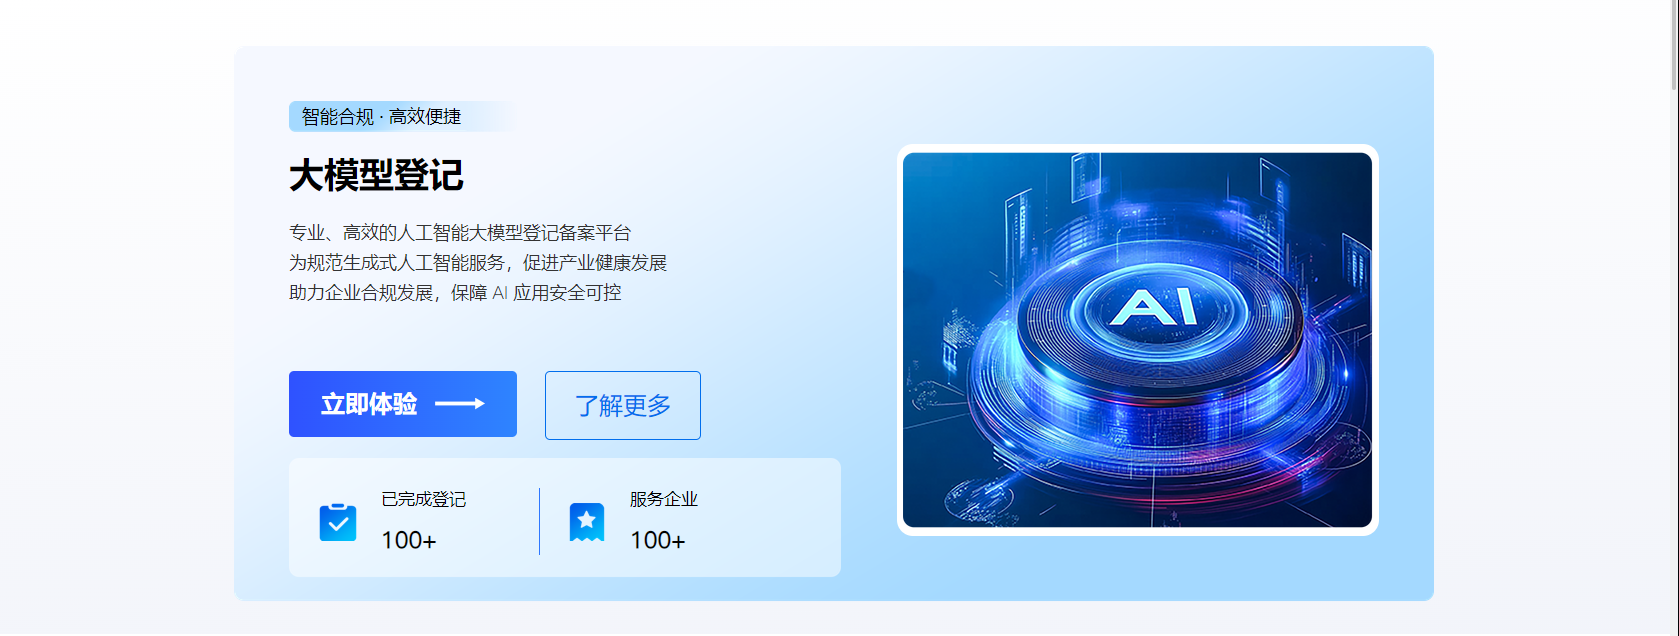The height and width of the screenshot is (636, 1679).
Task: Click the 大模型登记 heading
Action: pyautogui.click(x=376, y=175)
